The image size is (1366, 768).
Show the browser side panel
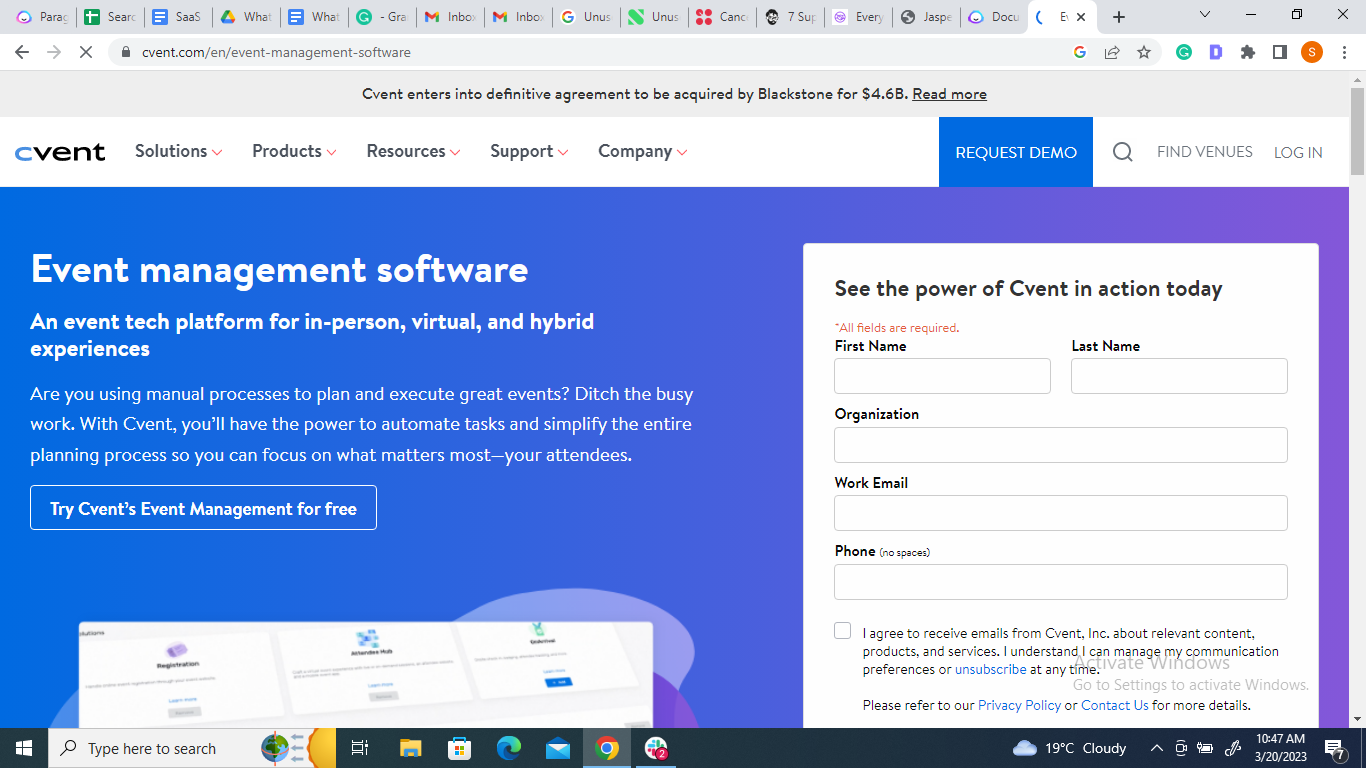click(1280, 52)
